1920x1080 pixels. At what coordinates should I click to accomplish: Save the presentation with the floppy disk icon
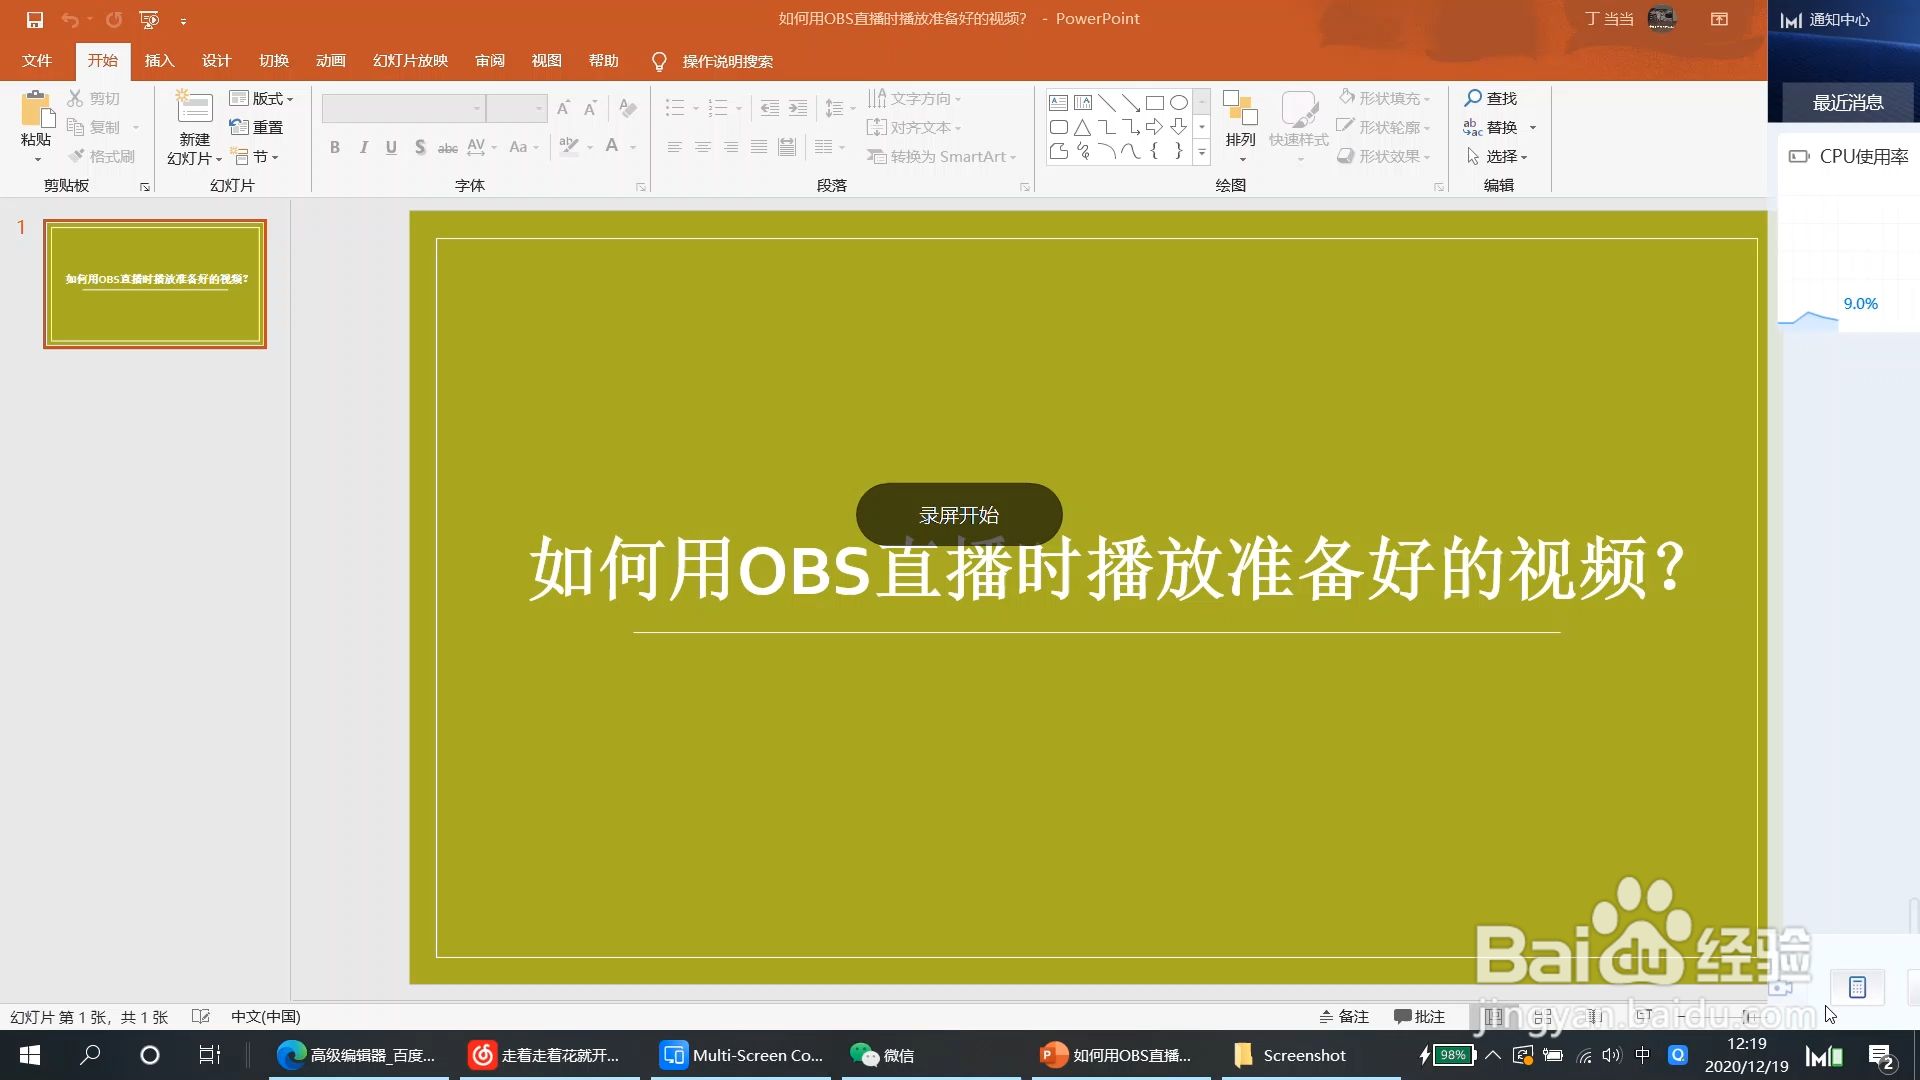coord(35,20)
